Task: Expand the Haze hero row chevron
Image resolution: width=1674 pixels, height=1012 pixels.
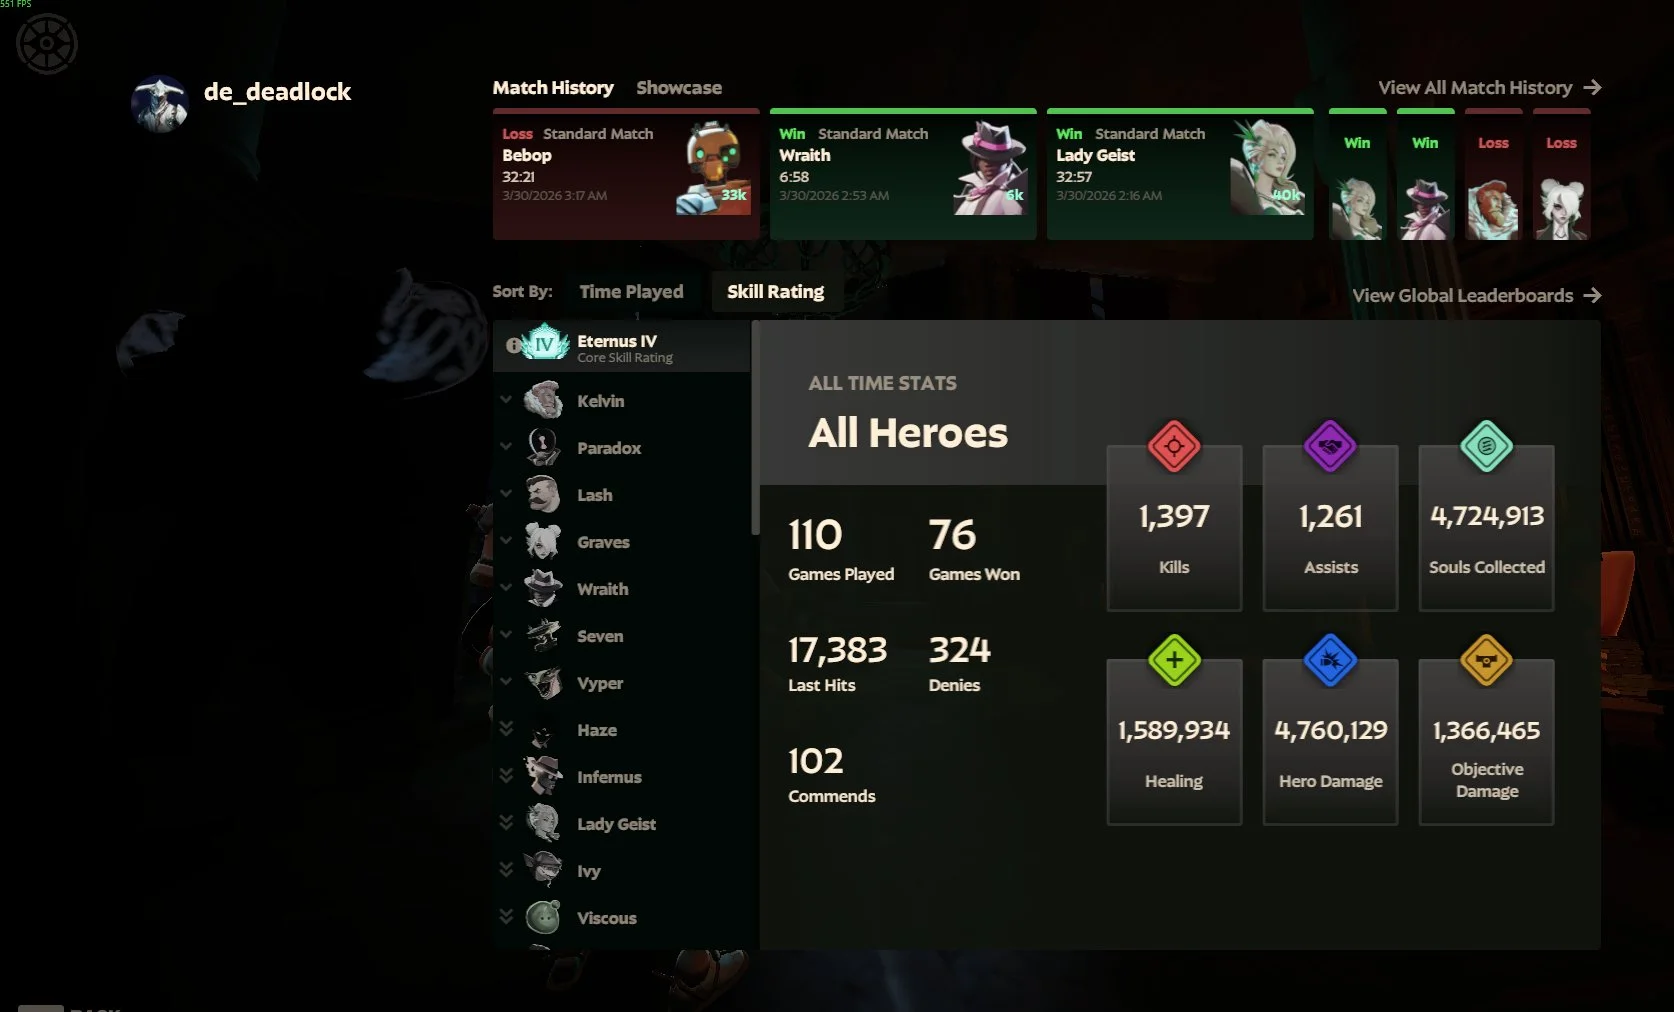Action: coord(506,729)
